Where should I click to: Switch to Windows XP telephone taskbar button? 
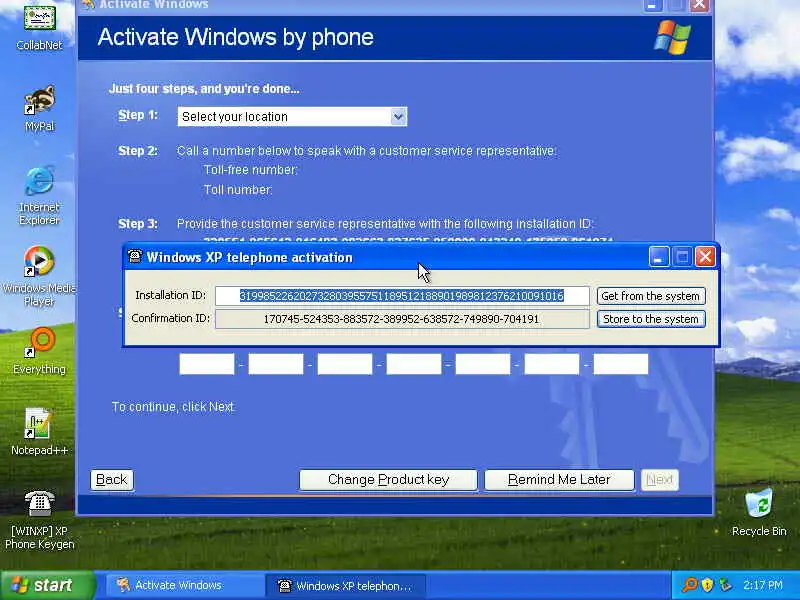[x=345, y=585]
